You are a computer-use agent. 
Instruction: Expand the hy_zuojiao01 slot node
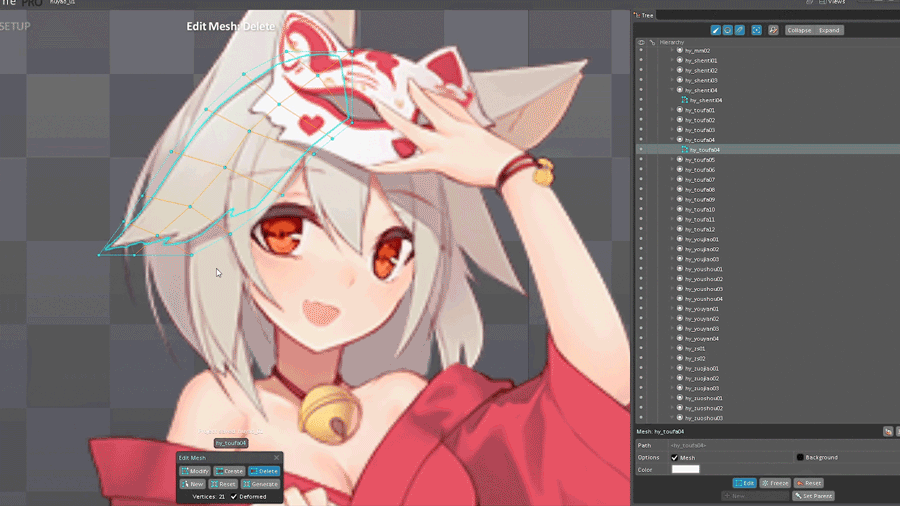tap(672, 368)
